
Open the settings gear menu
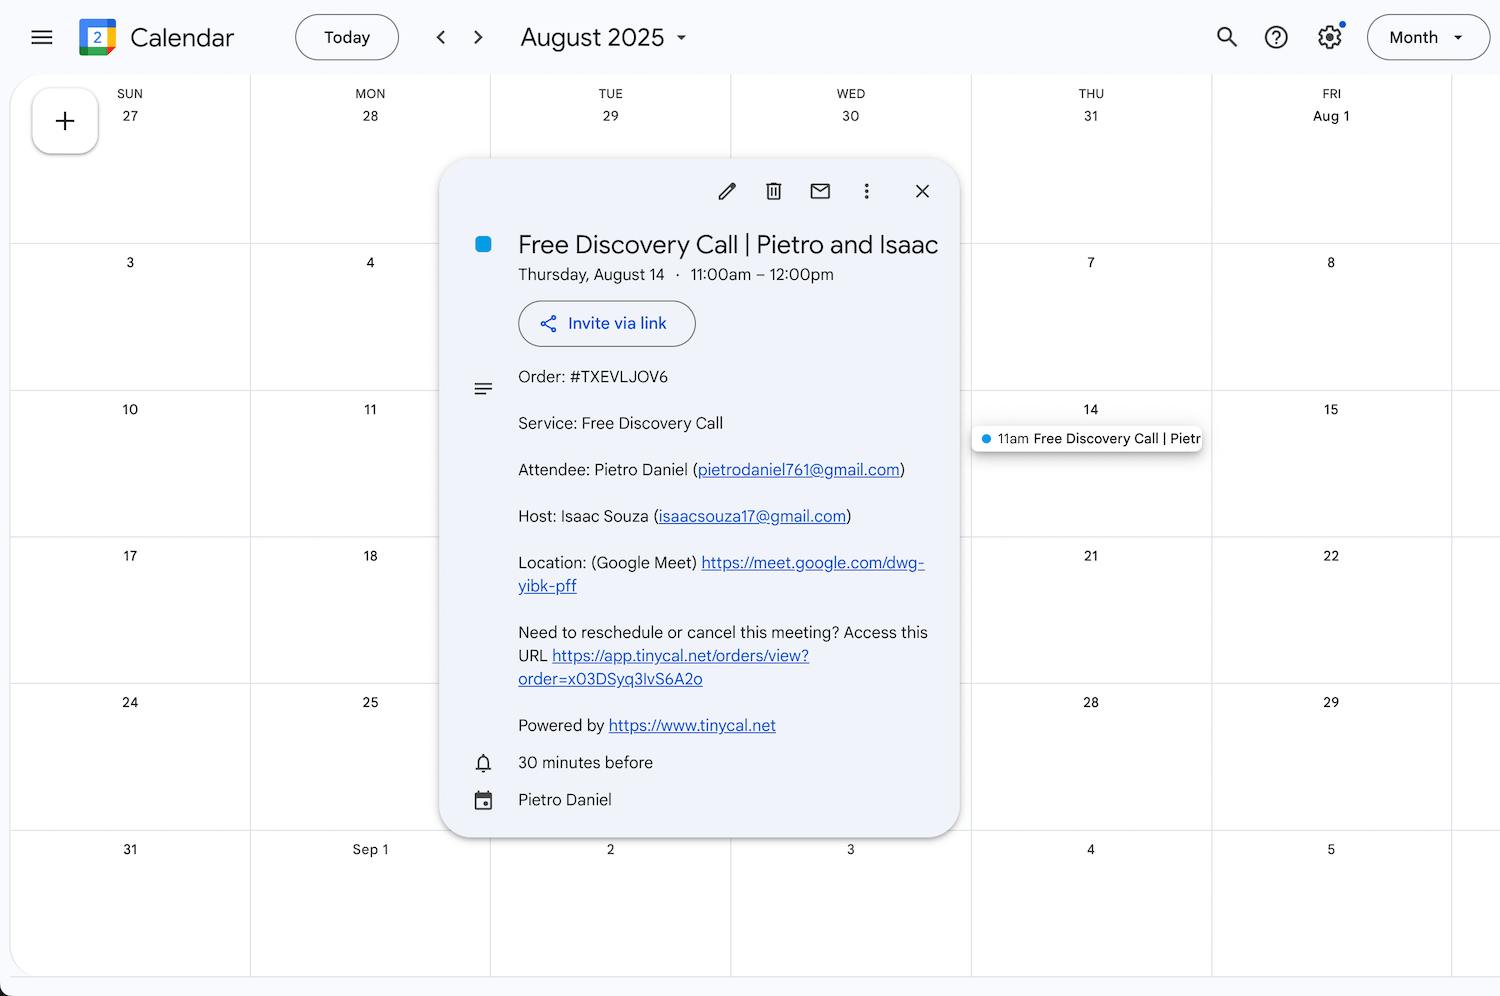pyautogui.click(x=1329, y=38)
